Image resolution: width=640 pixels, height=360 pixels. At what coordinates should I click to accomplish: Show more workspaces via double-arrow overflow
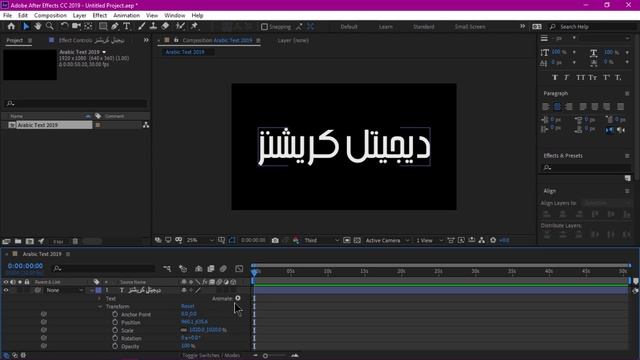point(522,26)
